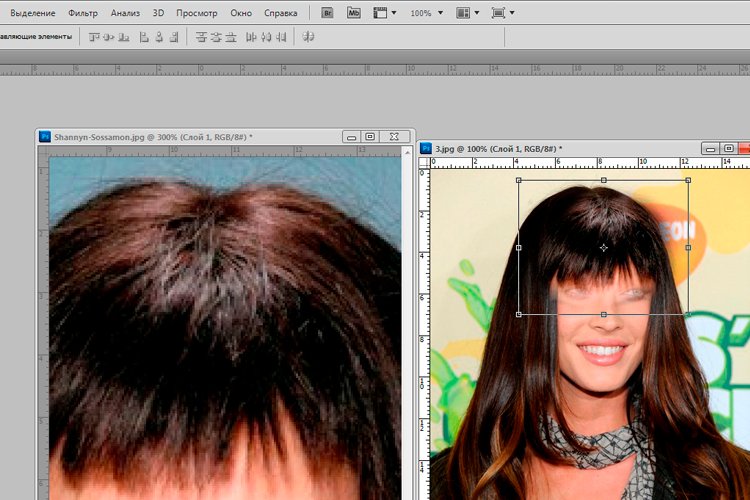The width and height of the screenshot is (750, 500).
Task: Click the Distribute right edges icon
Action: coord(279,37)
